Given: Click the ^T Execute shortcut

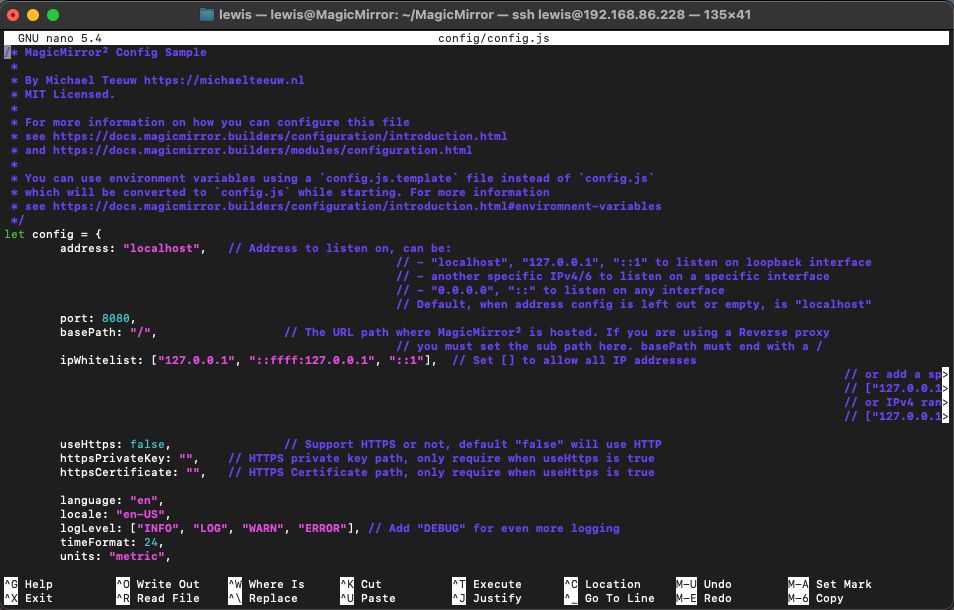Looking at the screenshot, I should [x=486, y=584].
